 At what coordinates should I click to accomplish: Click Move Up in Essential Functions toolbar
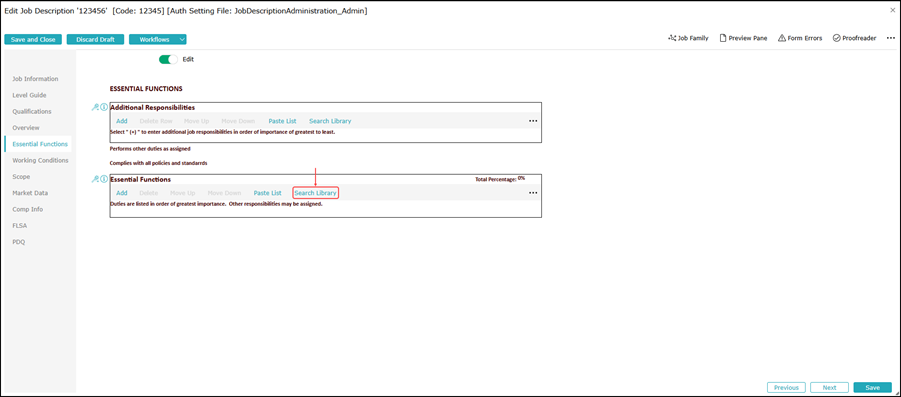point(183,193)
